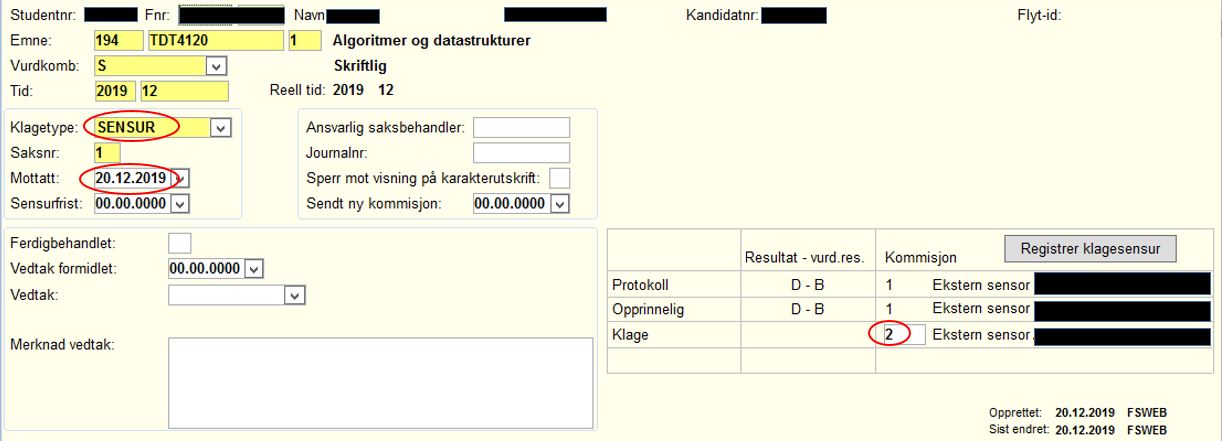This screenshot has width=1223, height=441.
Task: Expand the Mottatt date picker arrow
Action: (181, 178)
